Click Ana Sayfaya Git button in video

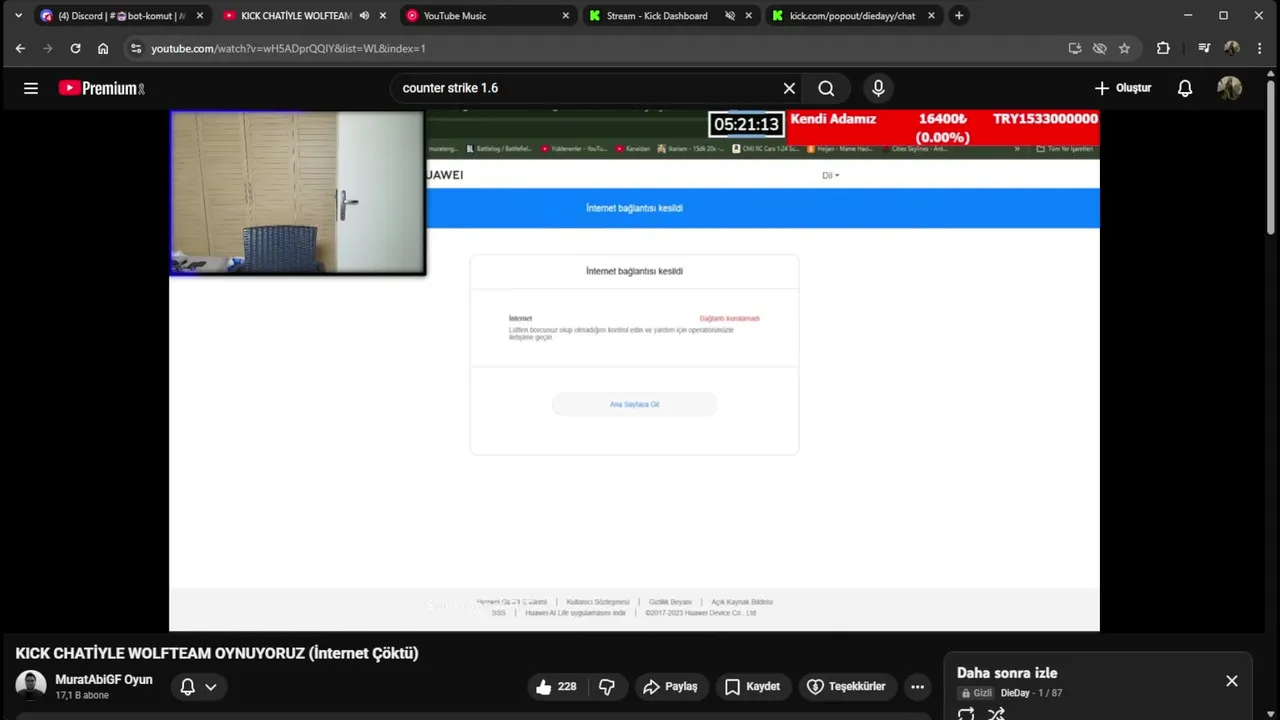634,404
